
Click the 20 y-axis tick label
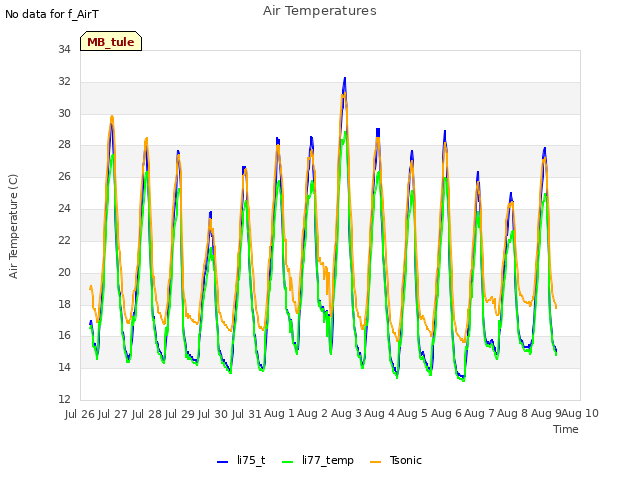coord(64,272)
